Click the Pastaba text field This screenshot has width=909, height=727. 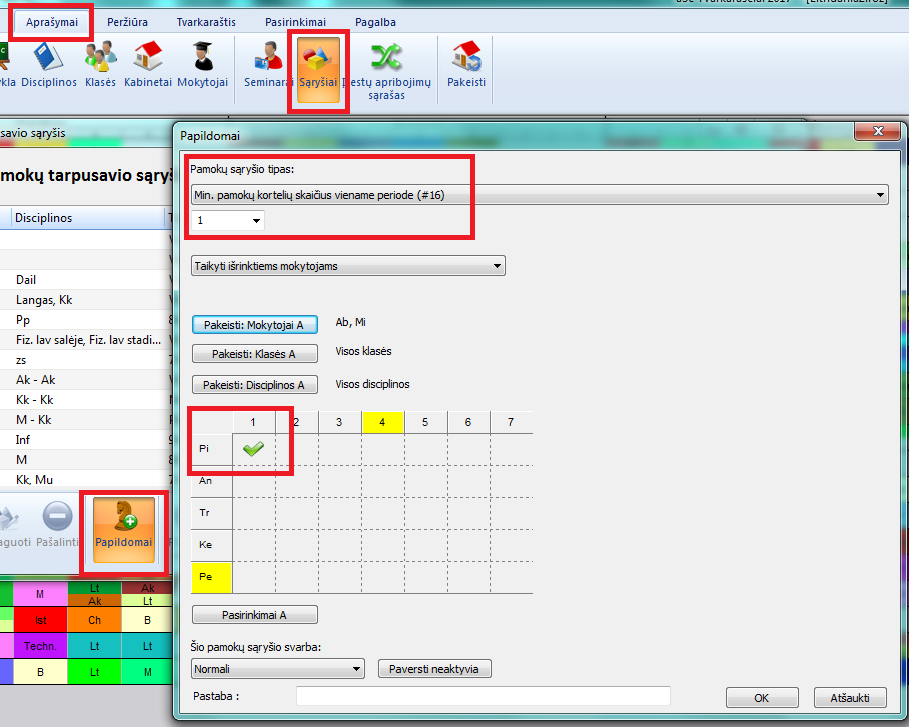[x=483, y=696]
